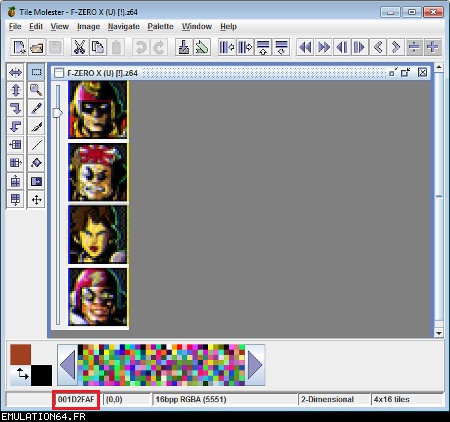Image resolution: width=450 pixels, height=422 pixels.
Task: Open the Palette menu
Action: point(160,26)
